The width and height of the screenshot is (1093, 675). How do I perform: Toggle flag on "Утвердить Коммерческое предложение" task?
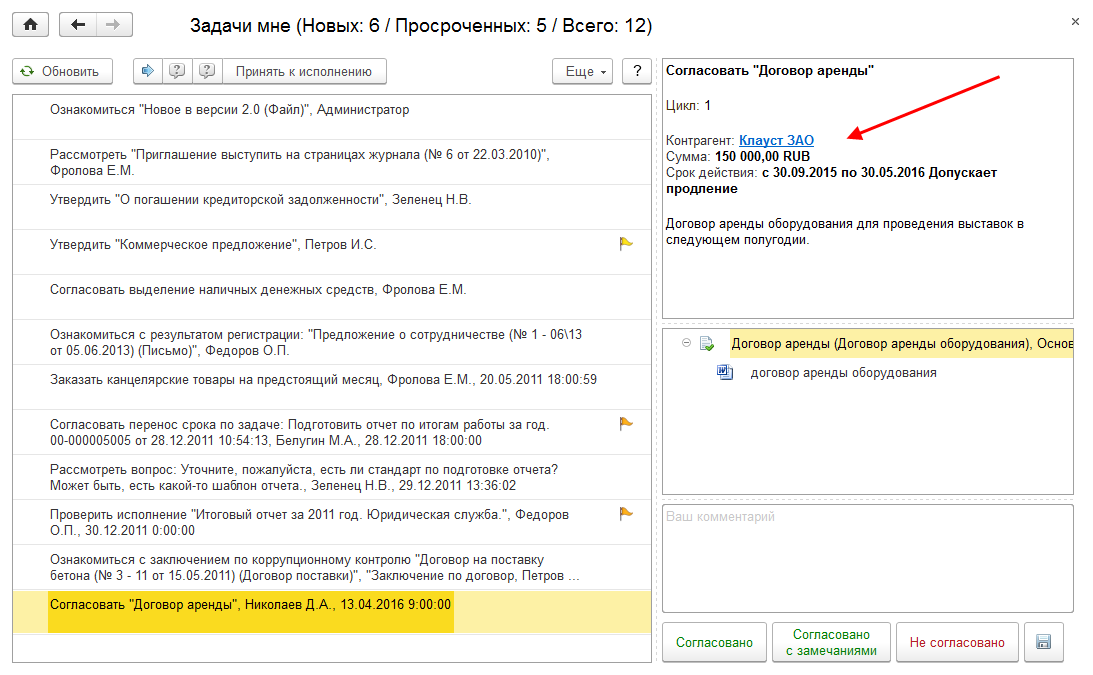pos(626,243)
